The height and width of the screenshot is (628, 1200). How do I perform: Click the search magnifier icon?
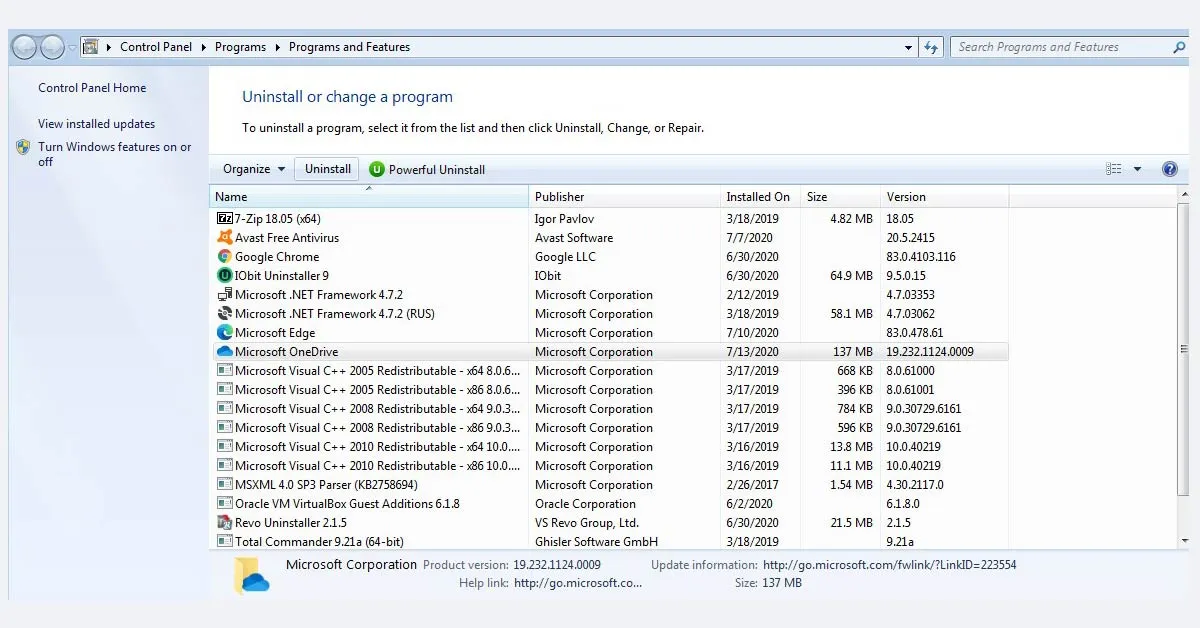coord(1179,47)
